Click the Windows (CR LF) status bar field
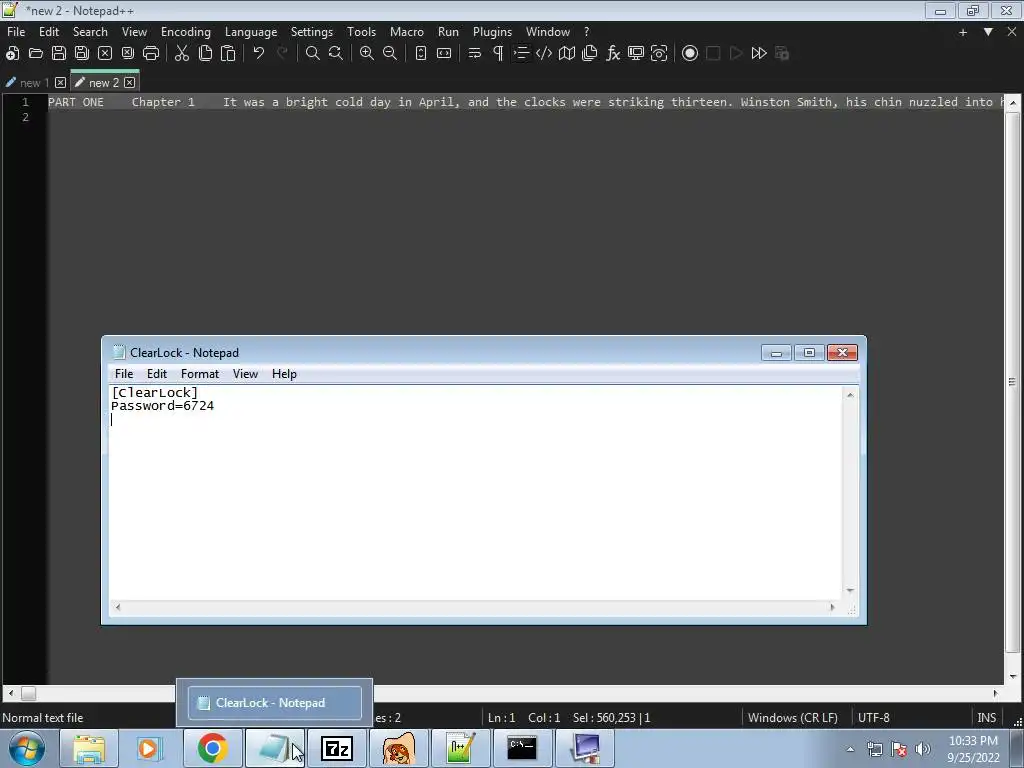This screenshot has width=1024, height=768. coord(792,718)
